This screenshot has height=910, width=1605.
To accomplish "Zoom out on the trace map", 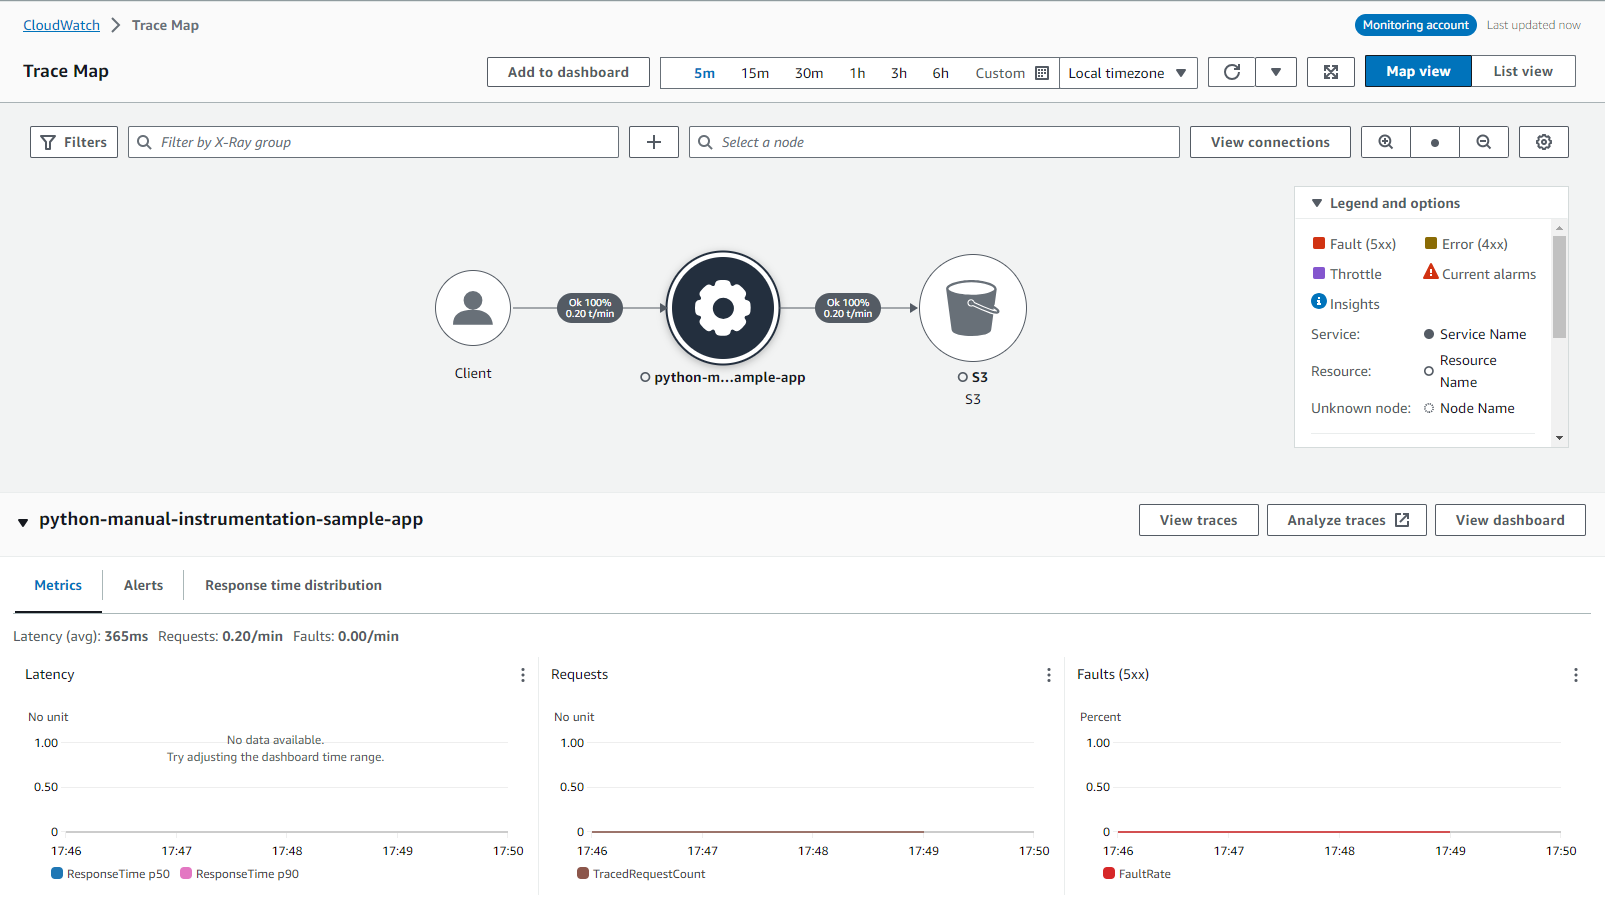I will (x=1484, y=142).
